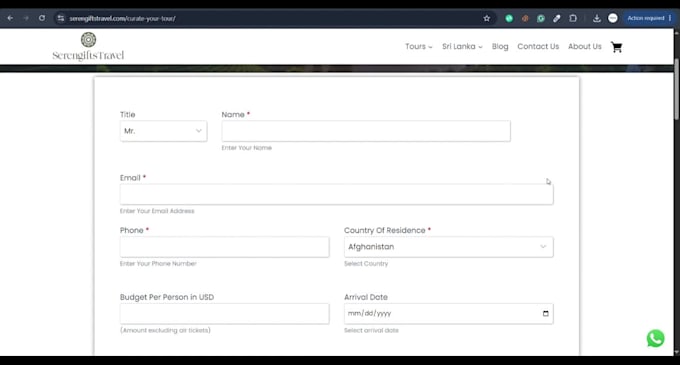
Task: Reload the page with the refresh icon
Action: pos(42,18)
